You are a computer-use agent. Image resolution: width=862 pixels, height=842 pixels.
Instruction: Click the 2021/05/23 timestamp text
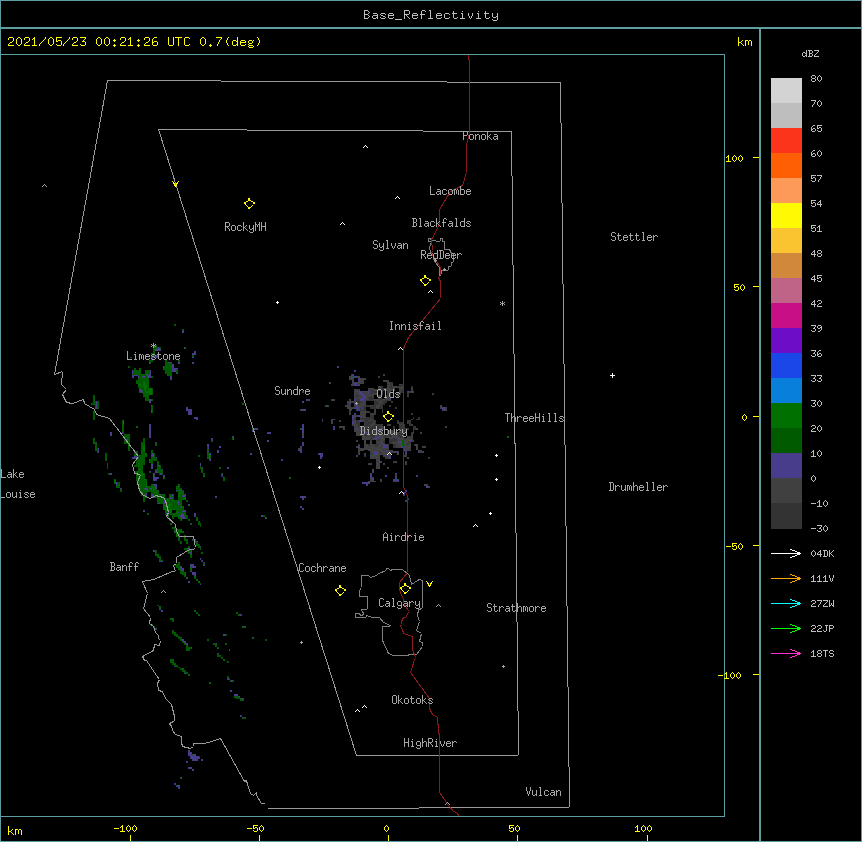click(134, 42)
